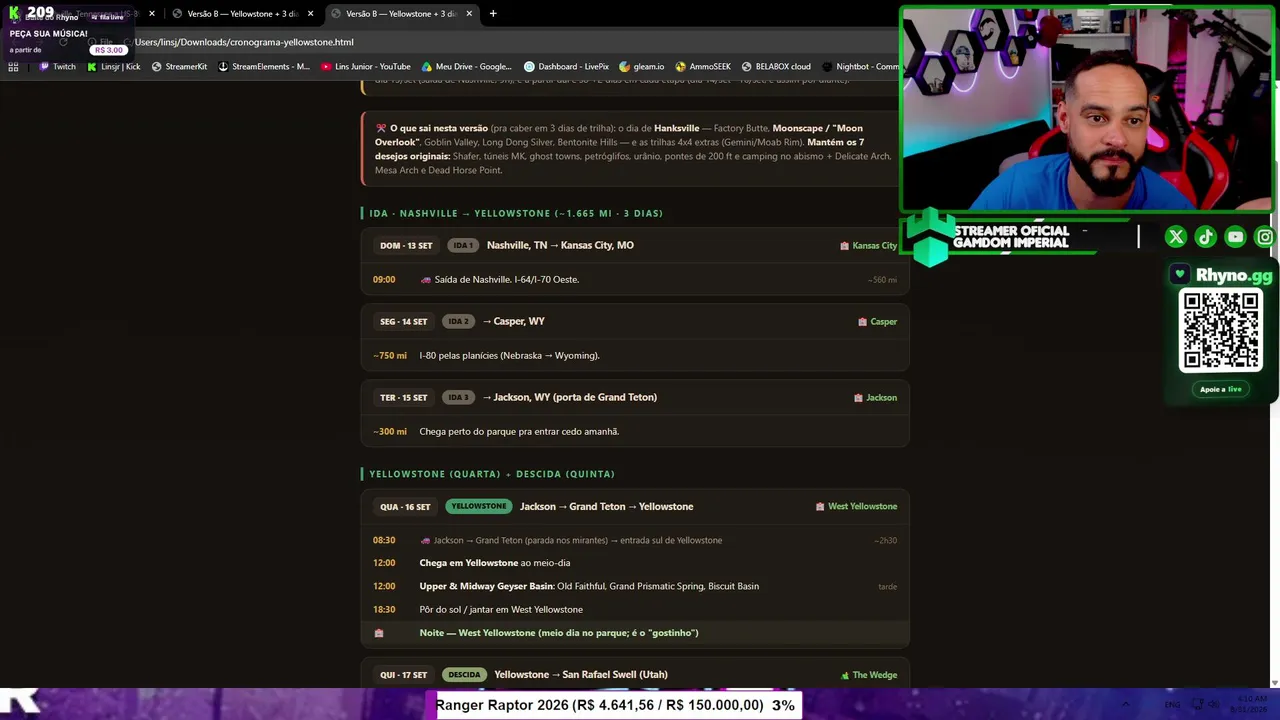
Task: Switch to the second Versão B — Yellowstone tab
Action: [242, 14]
